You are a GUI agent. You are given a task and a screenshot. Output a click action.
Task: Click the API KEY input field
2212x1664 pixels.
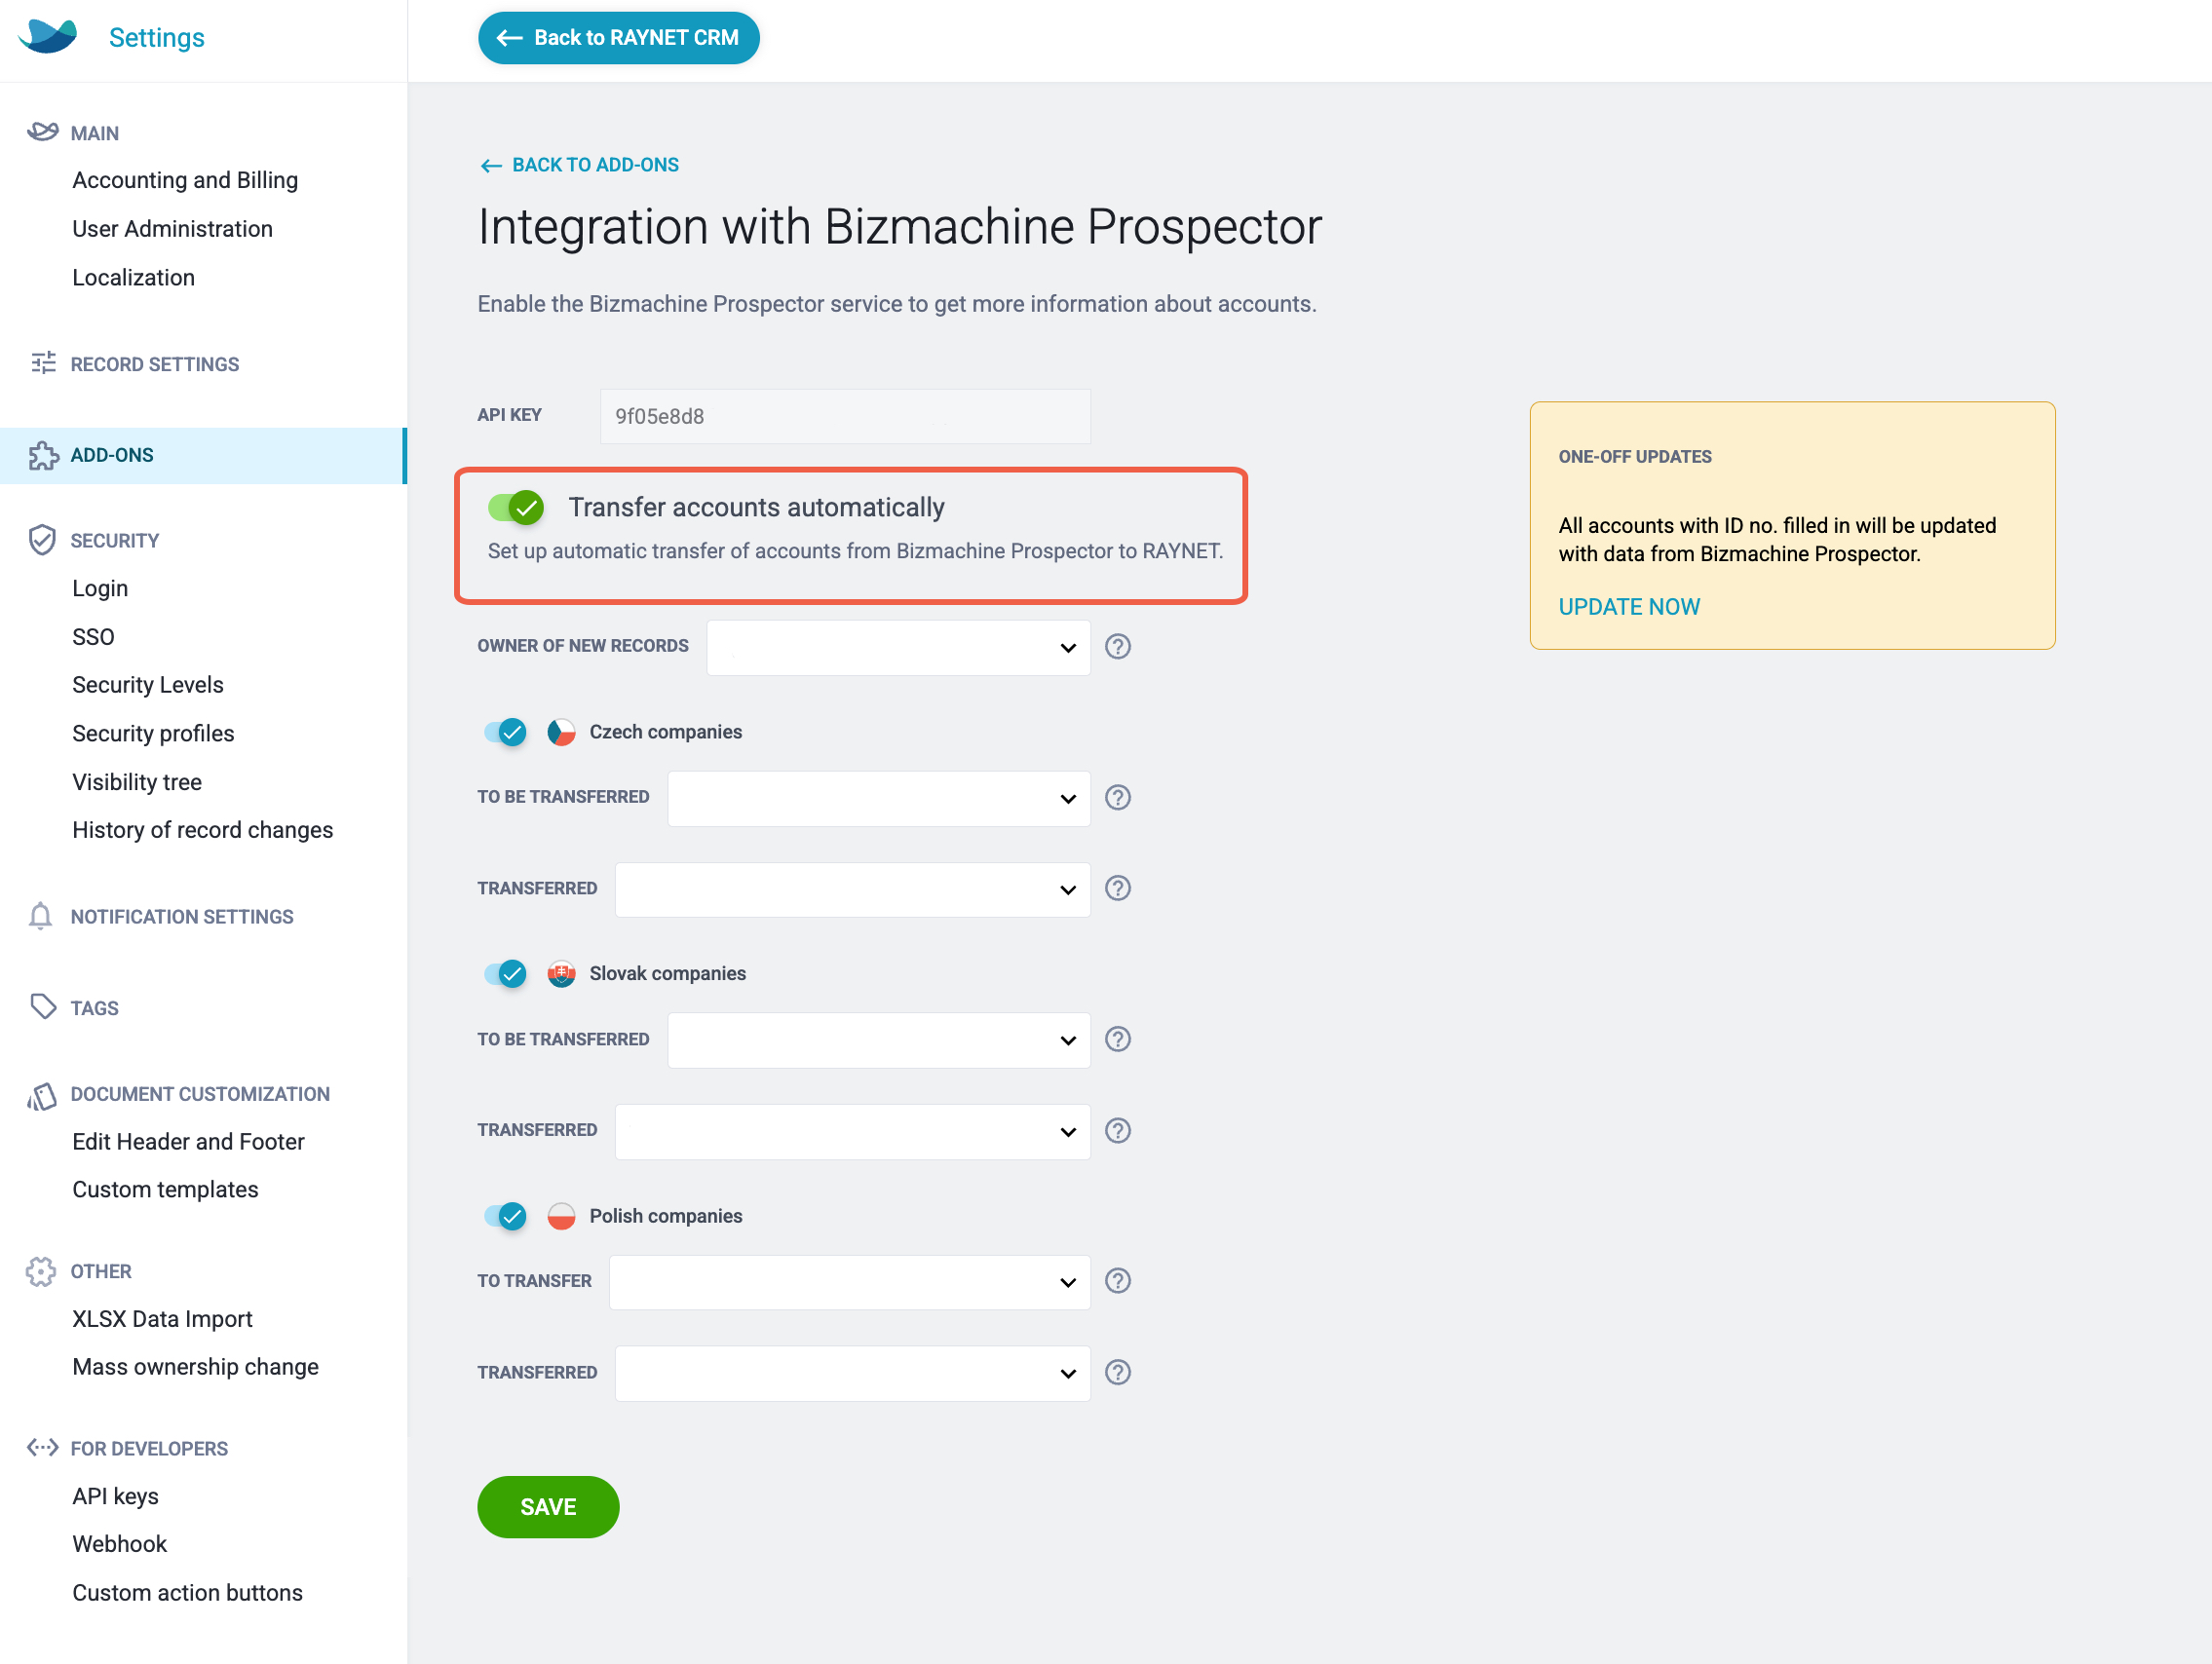pyautogui.click(x=845, y=416)
